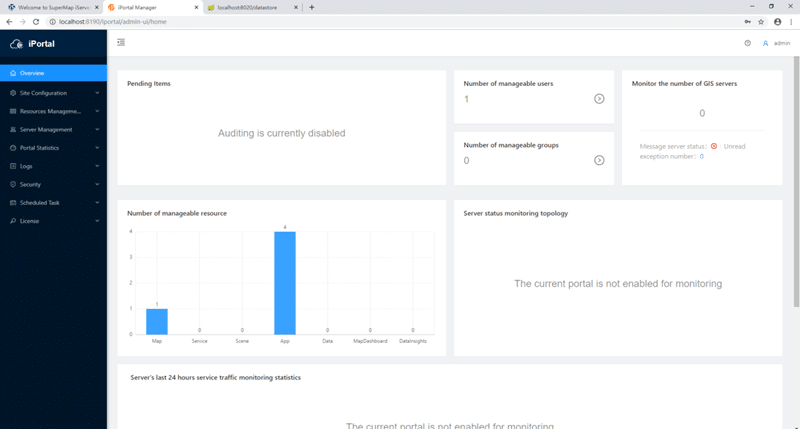Open the browser profile icon
Viewport: 800px width, 429px height.
778,22
